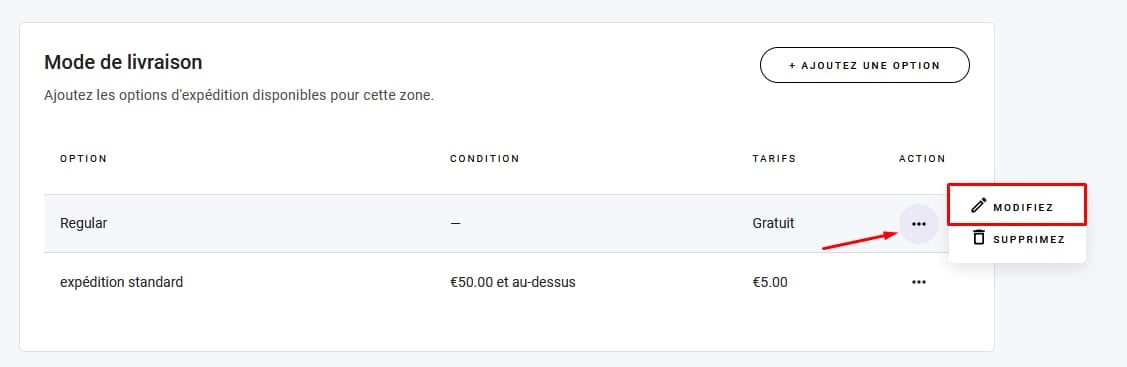The height and width of the screenshot is (367, 1127).
Task: Click the Mode de livraison heading
Action: 123,62
